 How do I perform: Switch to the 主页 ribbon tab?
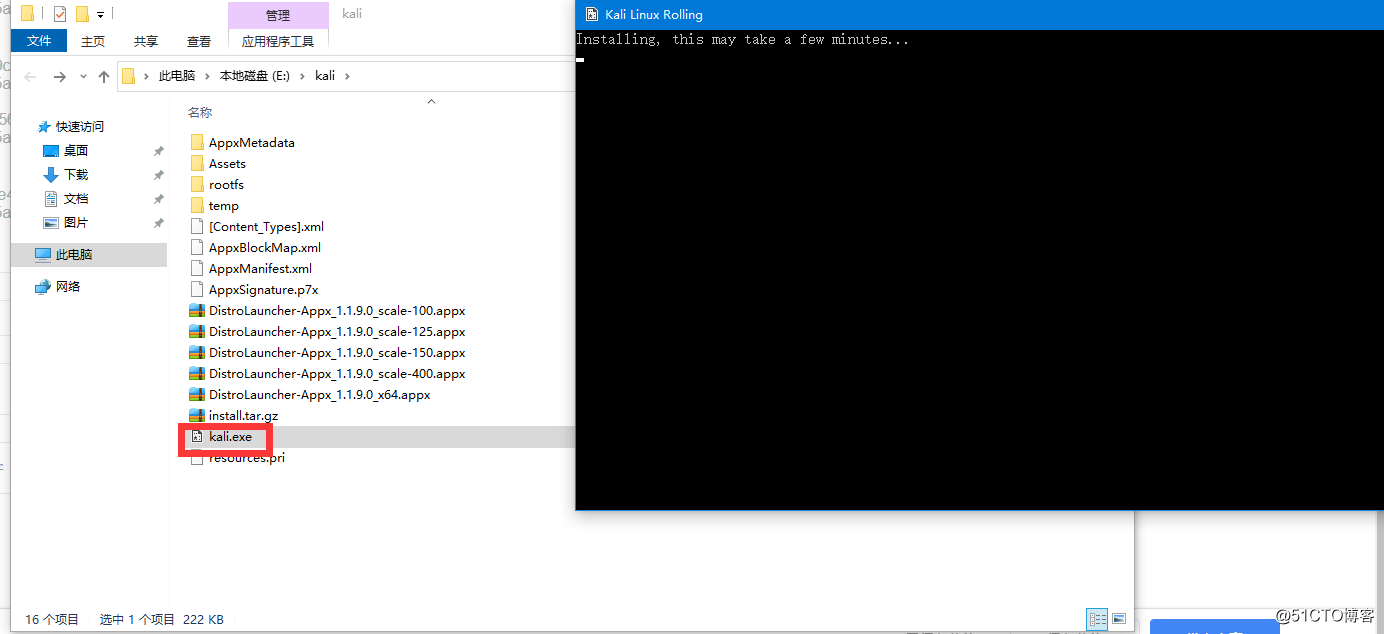(x=93, y=41)
